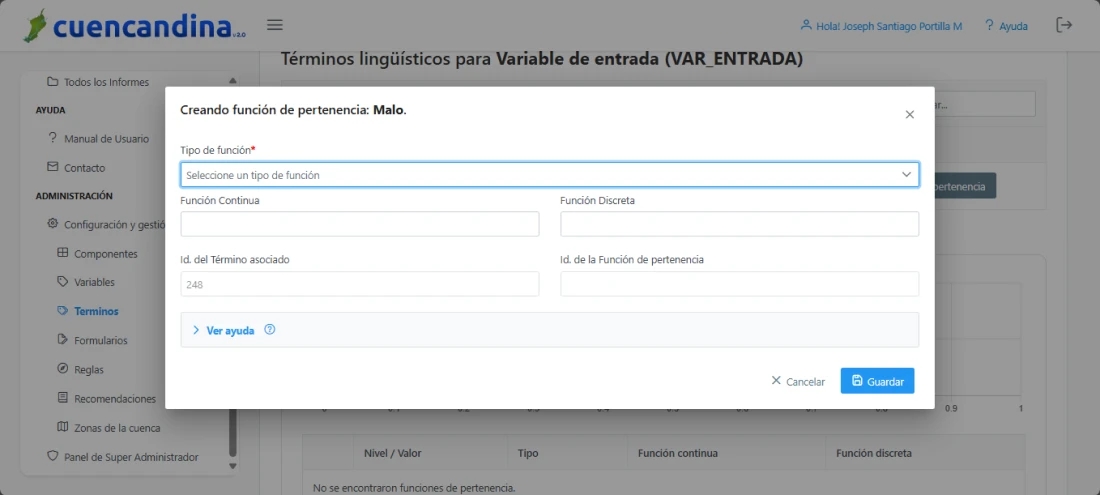Screen dimensions: 1100x495
Task: Open Componentes in the sidebar
Action: (105, 254)
